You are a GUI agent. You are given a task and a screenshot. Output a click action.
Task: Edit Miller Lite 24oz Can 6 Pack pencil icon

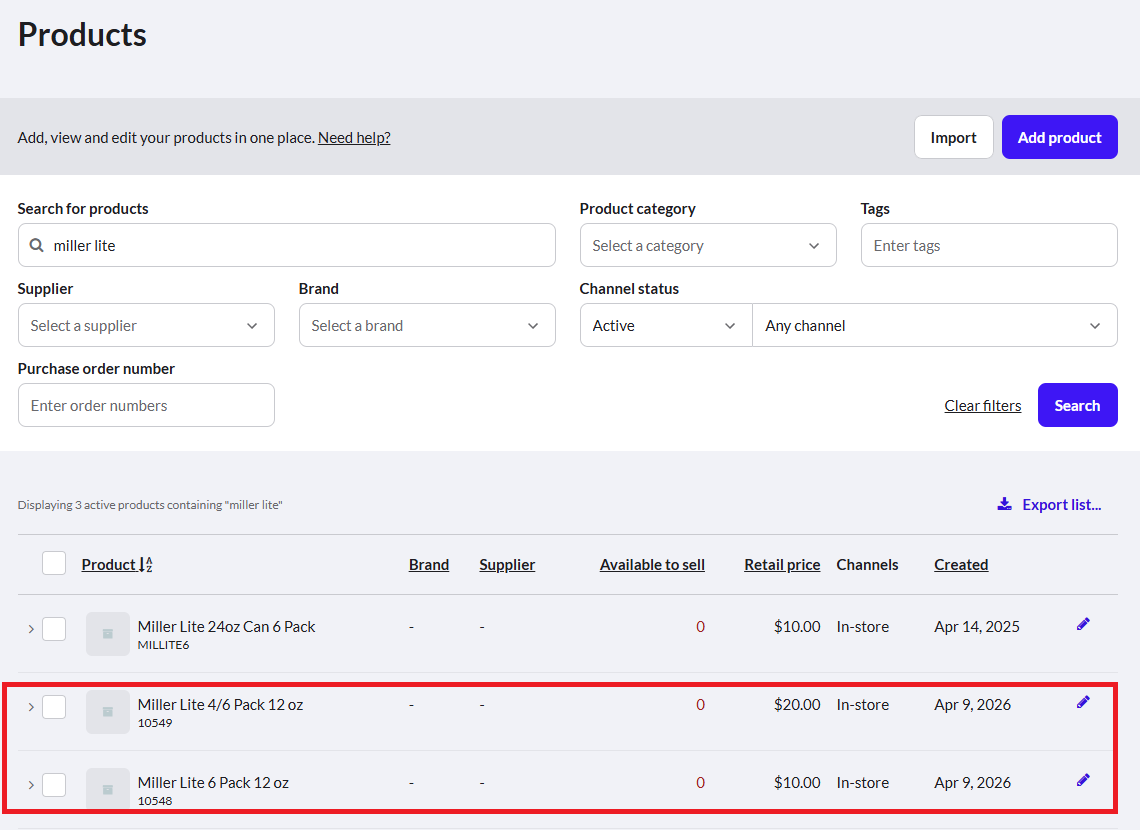(x=1083, y=624)
